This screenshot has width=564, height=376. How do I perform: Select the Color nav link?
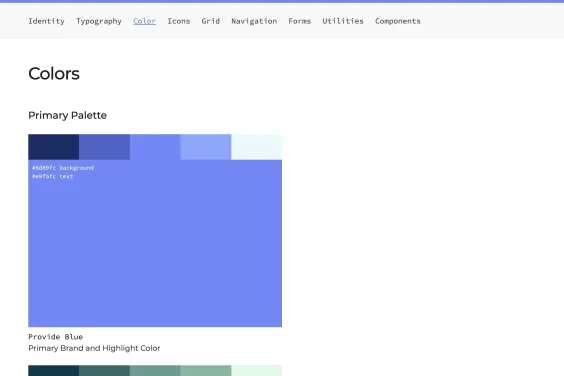(144, 21)
